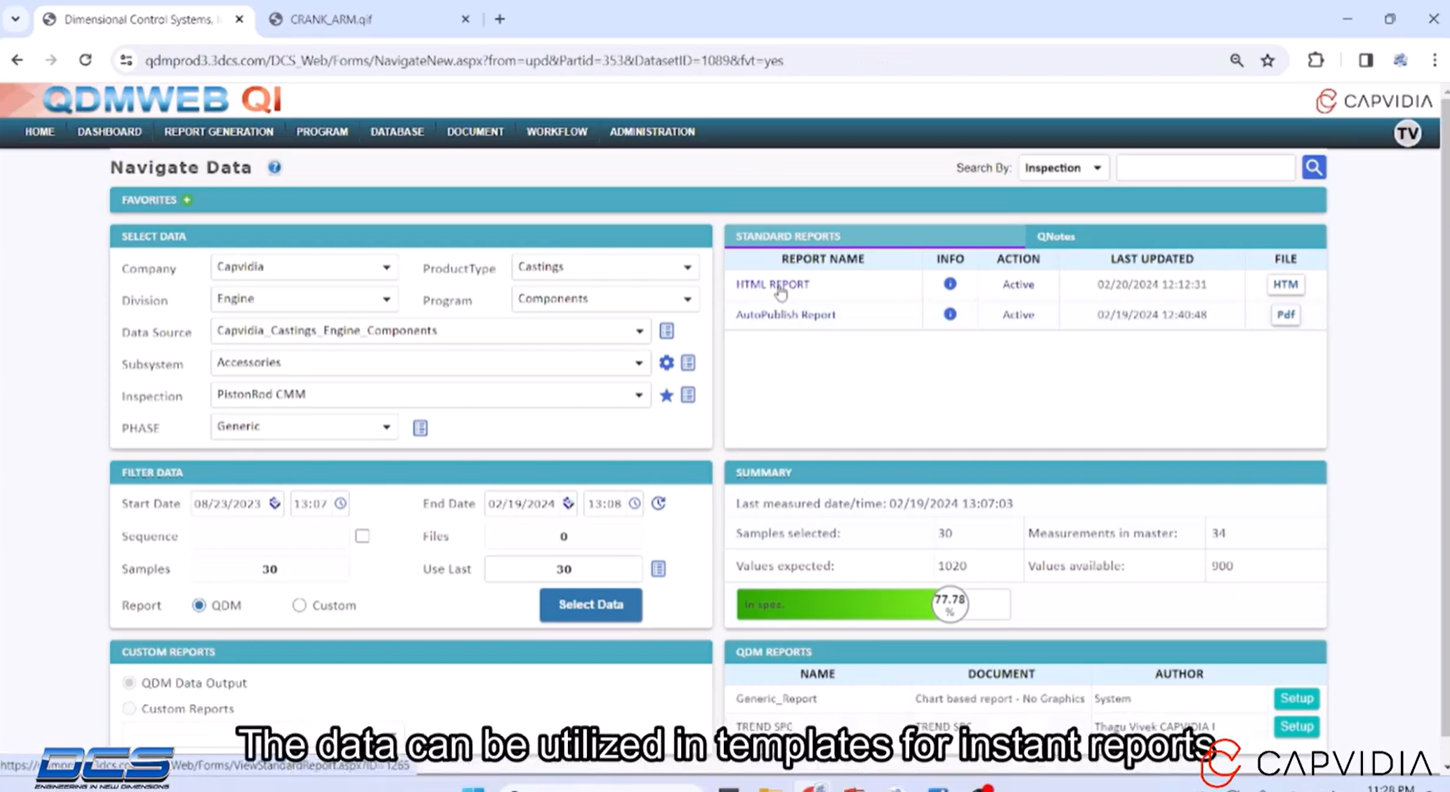Switch to the QNotes tab
Image resolution: width=1450 pixels, height=792 pixels.
point(1055,236)
